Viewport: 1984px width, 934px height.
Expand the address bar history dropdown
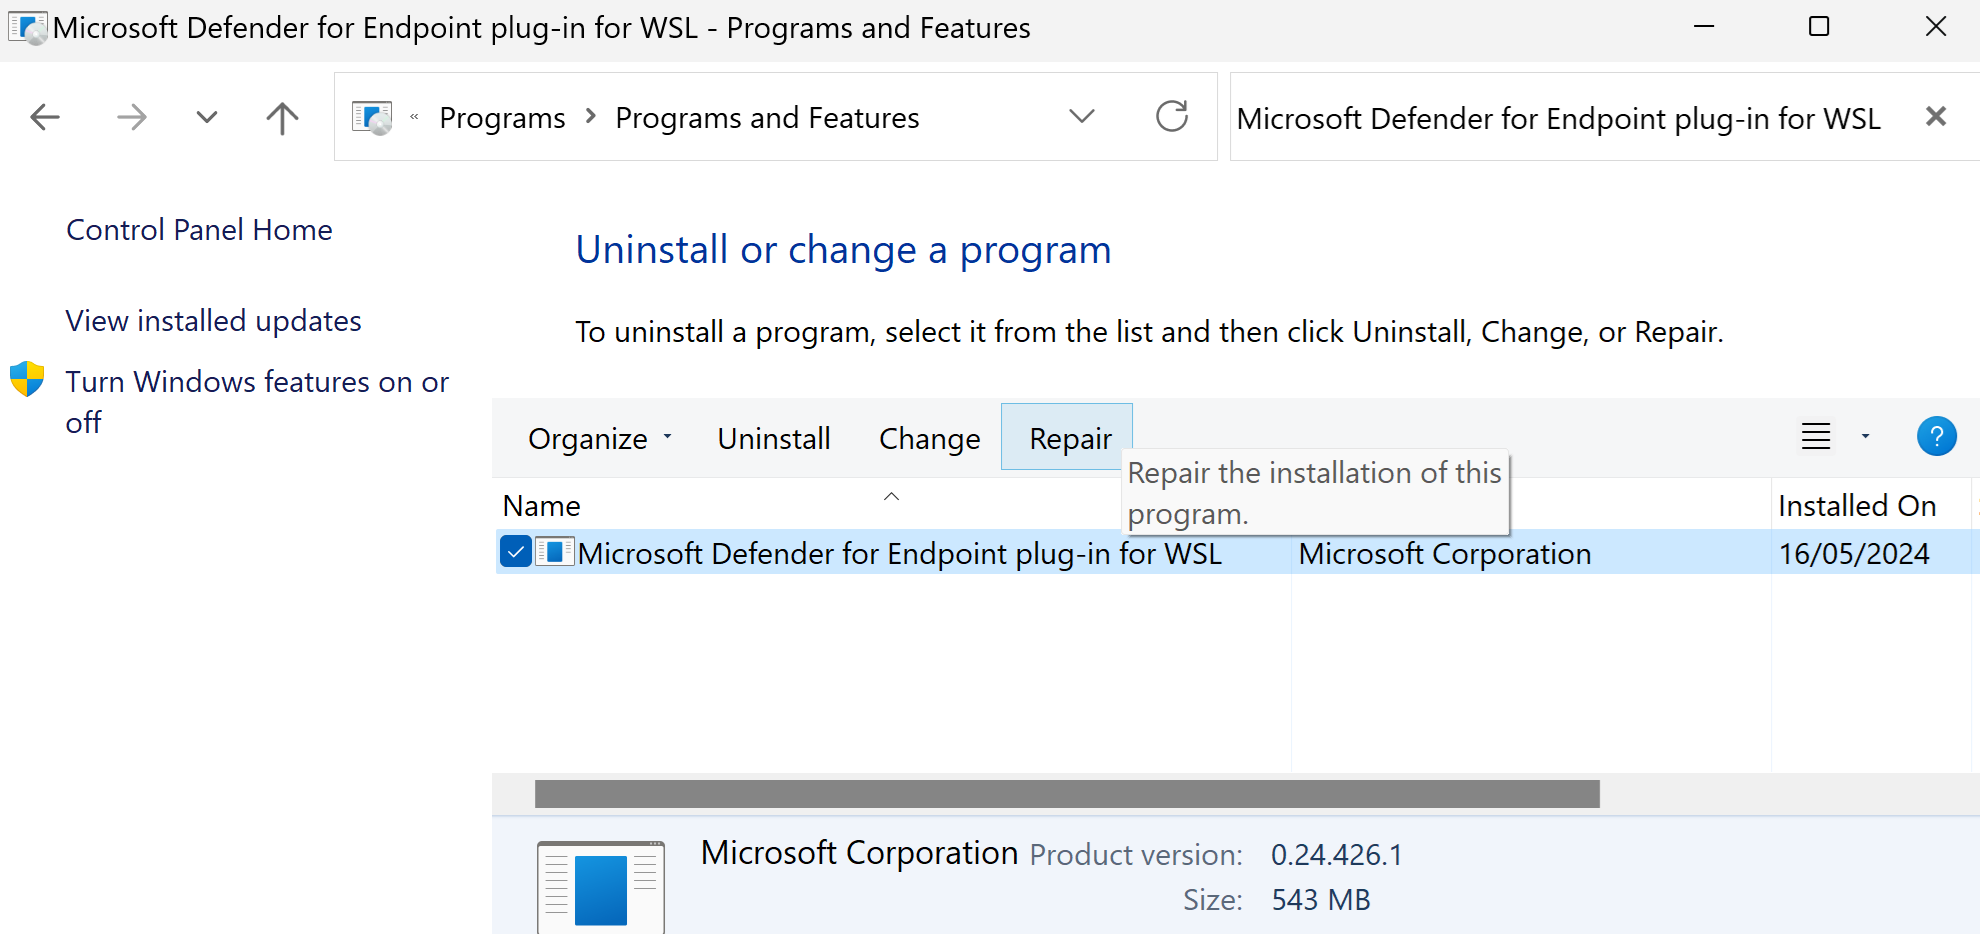[x=1082, y=117]
